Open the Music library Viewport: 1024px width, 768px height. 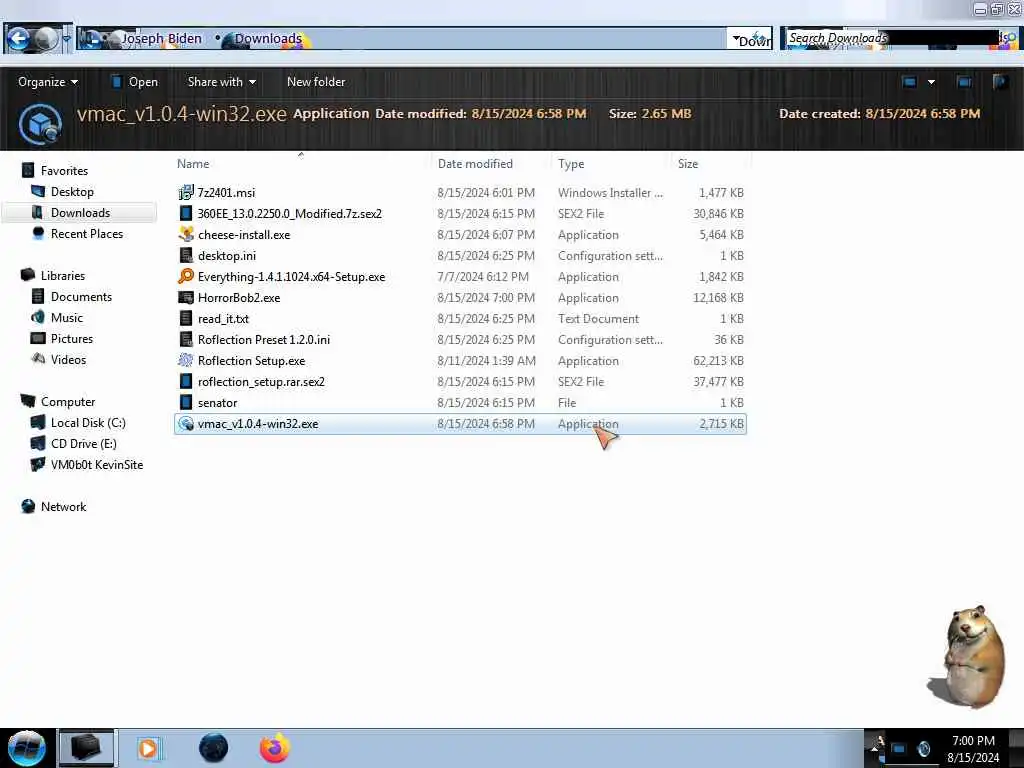[67, 317]
